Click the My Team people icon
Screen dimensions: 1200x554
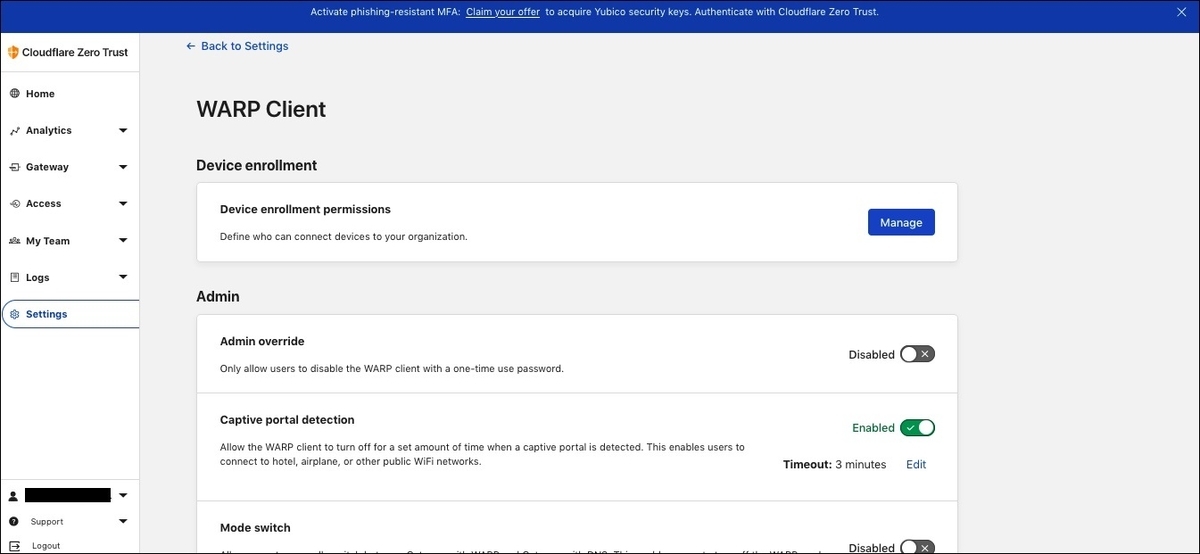point(14,241)
